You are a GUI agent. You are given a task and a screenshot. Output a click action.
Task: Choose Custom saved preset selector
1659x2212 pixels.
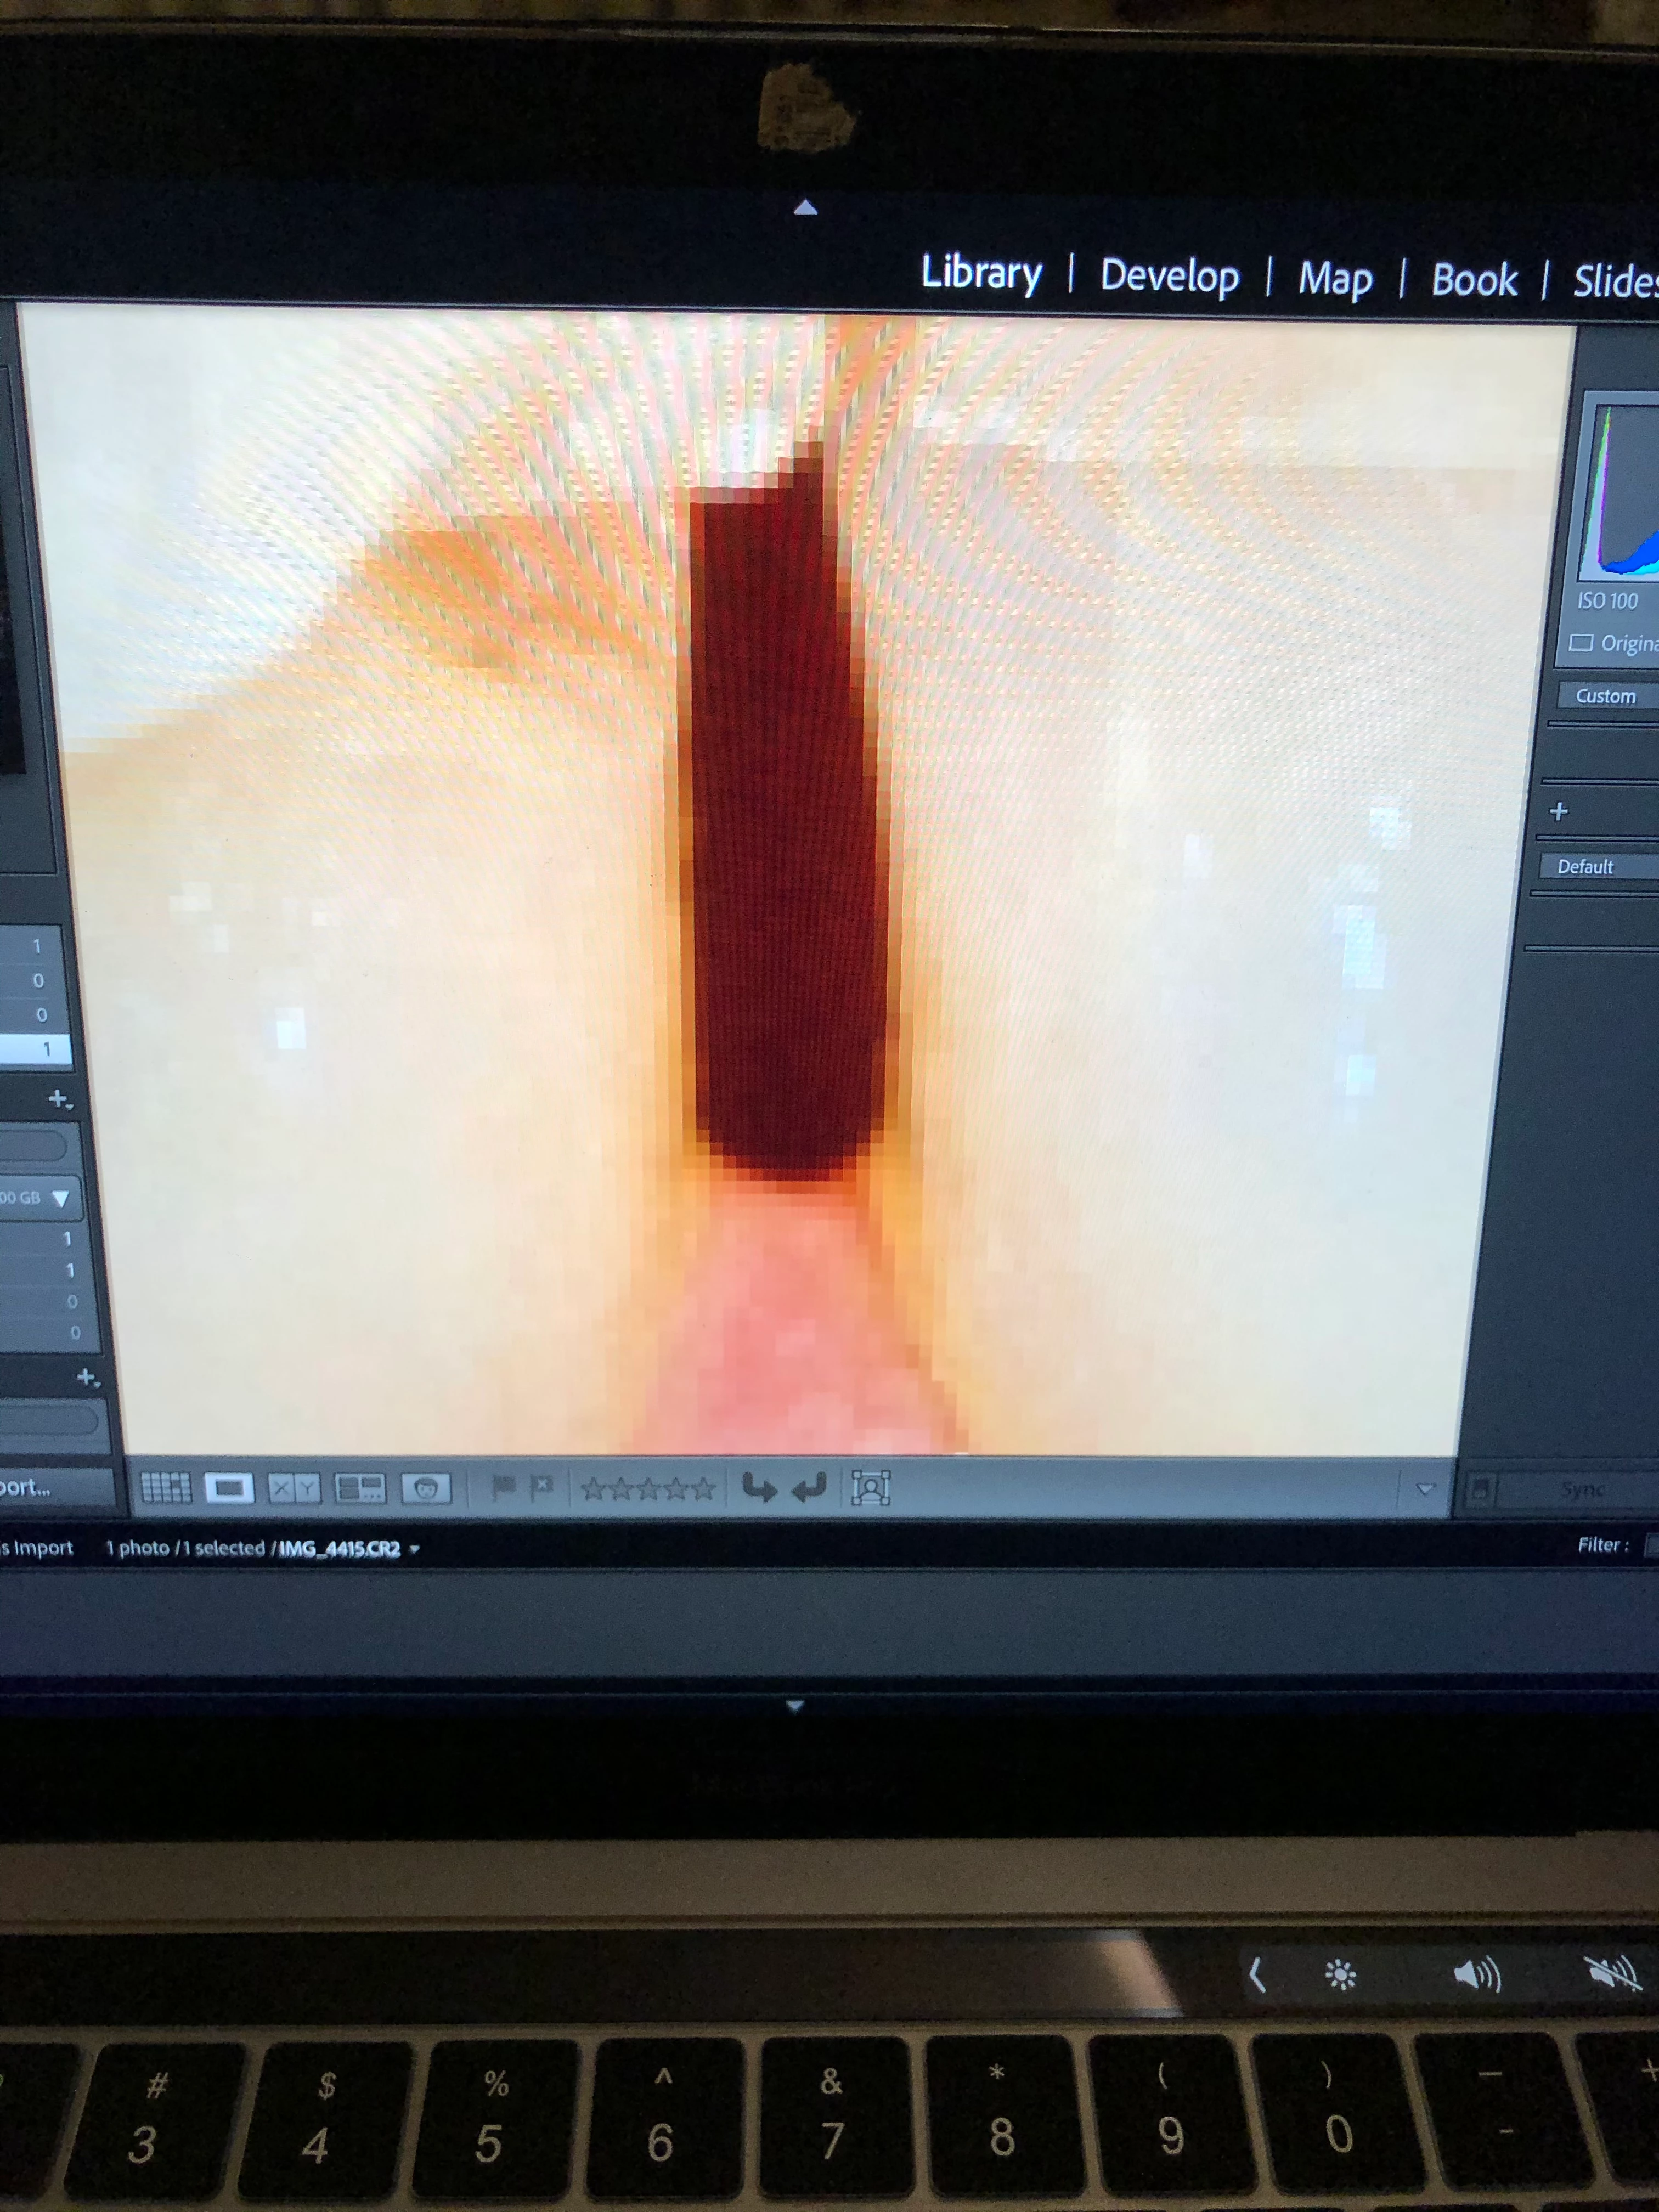1605,696
